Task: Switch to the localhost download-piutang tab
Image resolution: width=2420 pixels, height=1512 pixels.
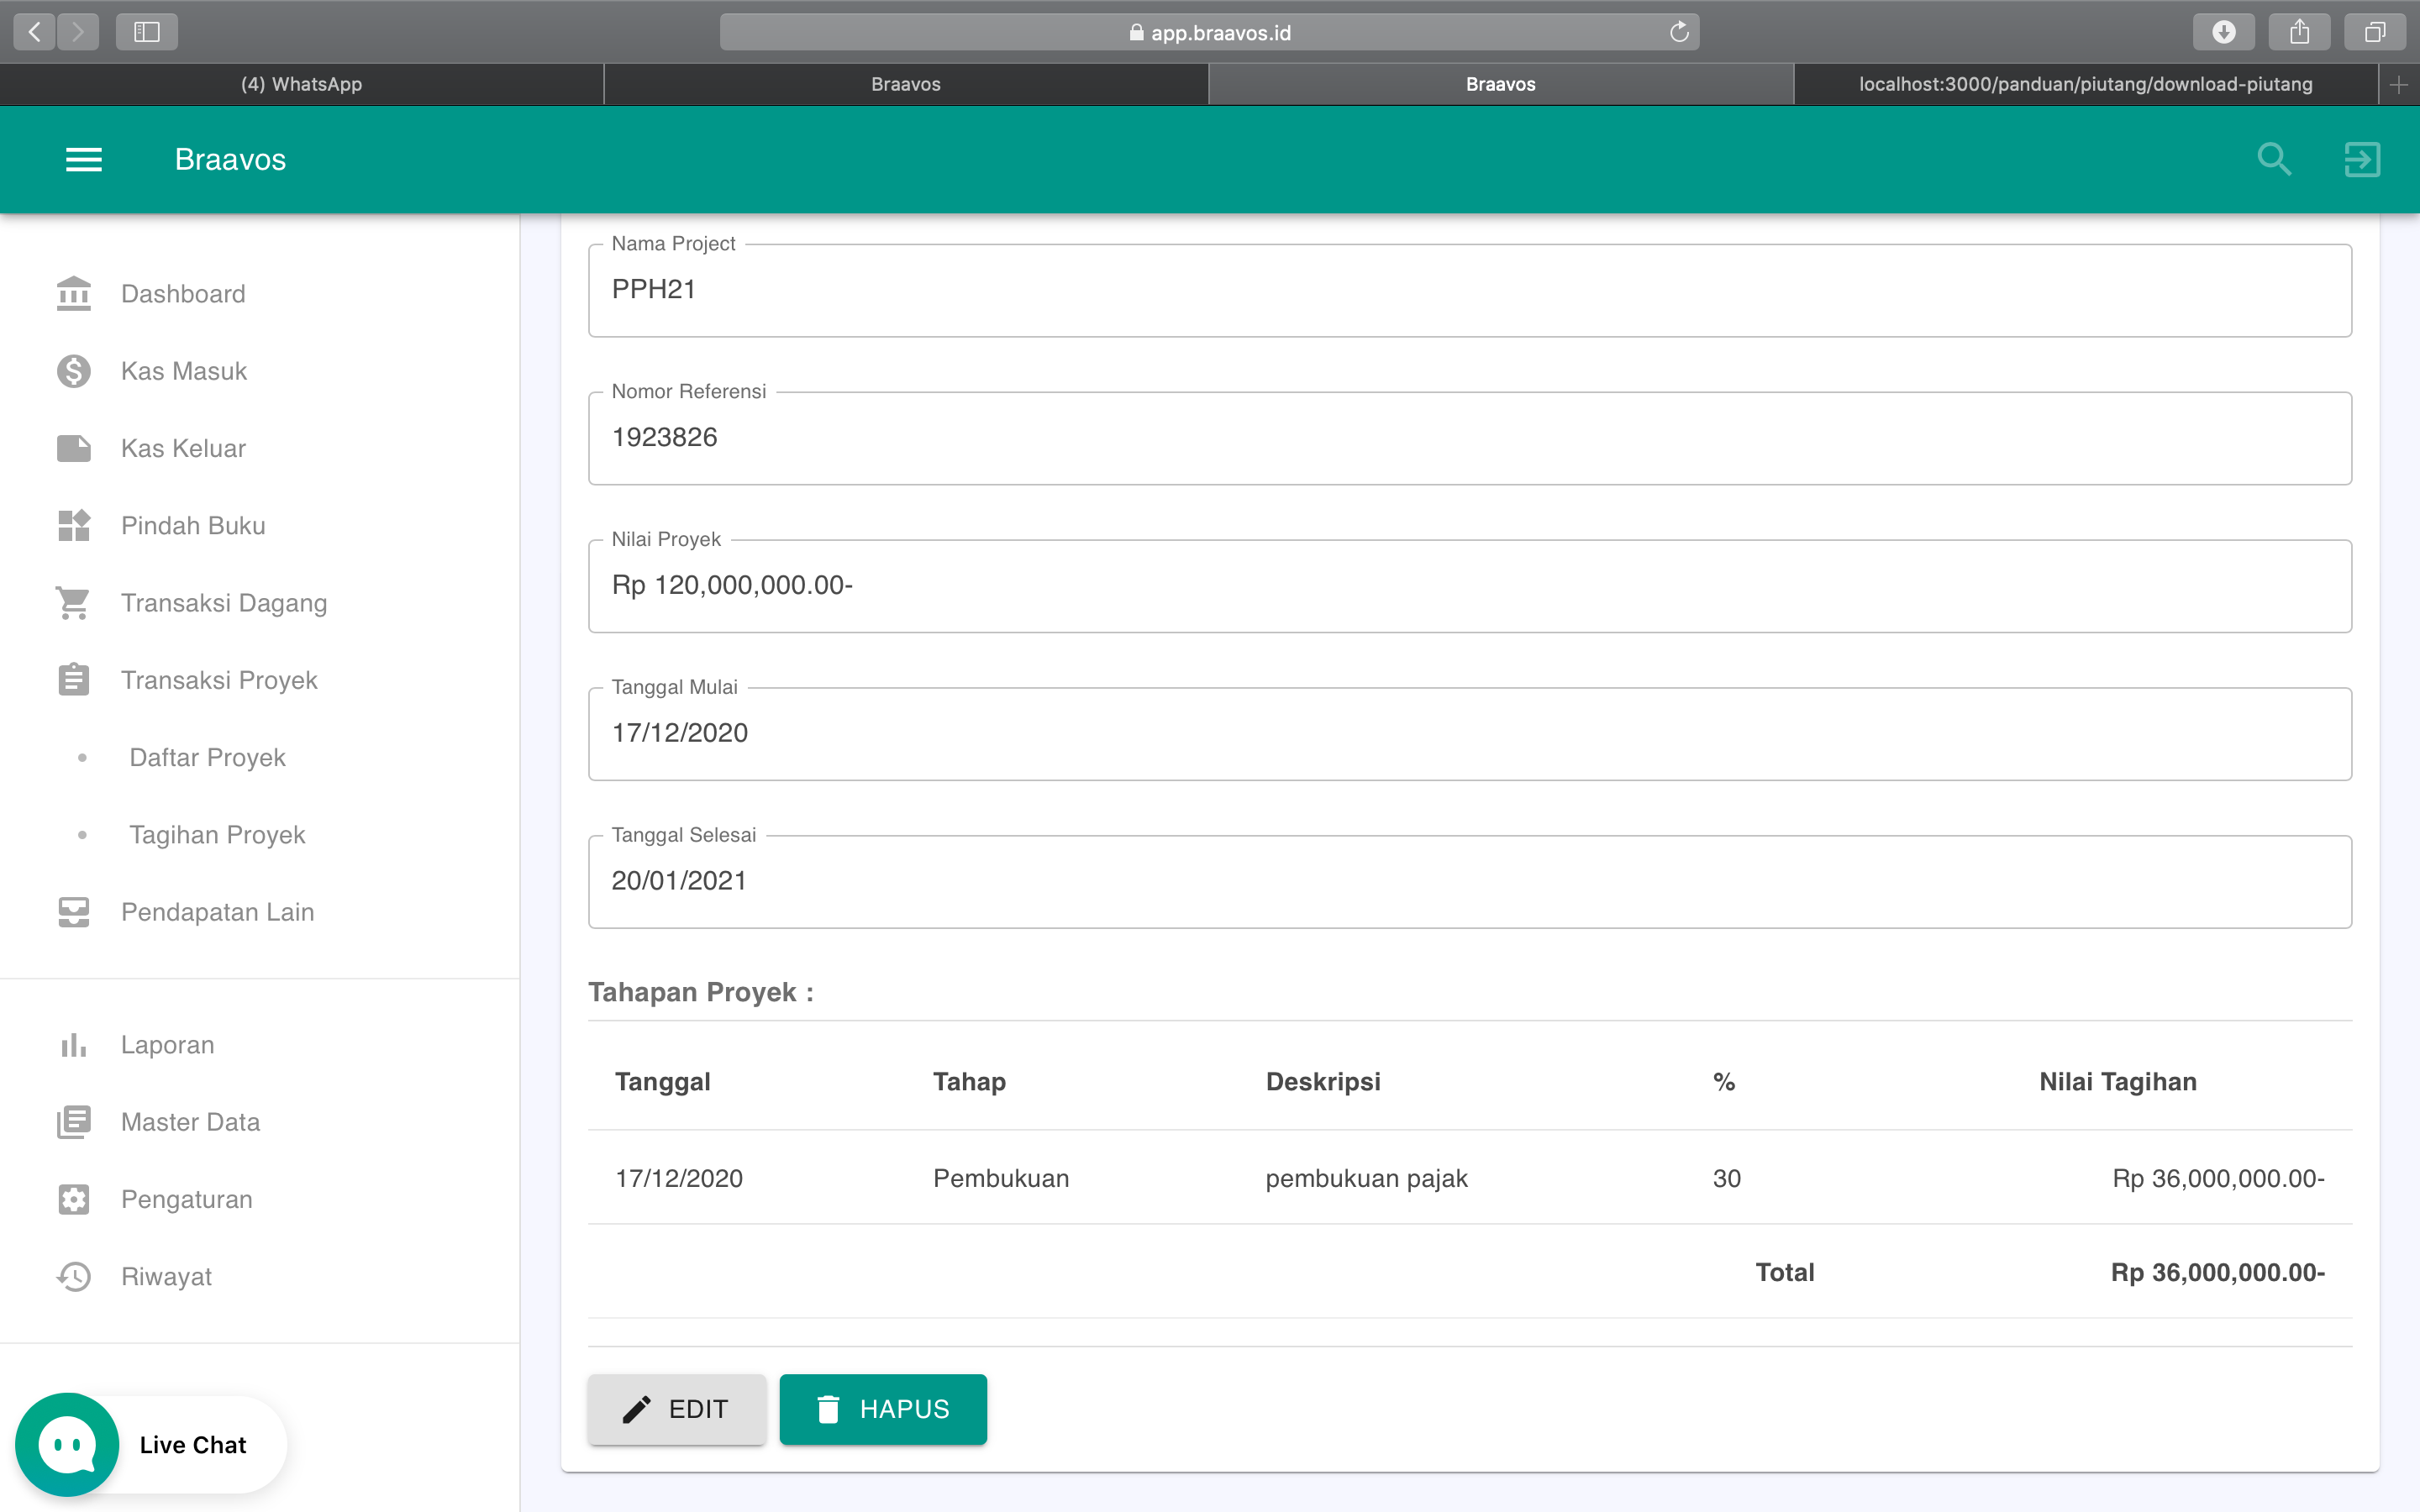Action: 2085,84
